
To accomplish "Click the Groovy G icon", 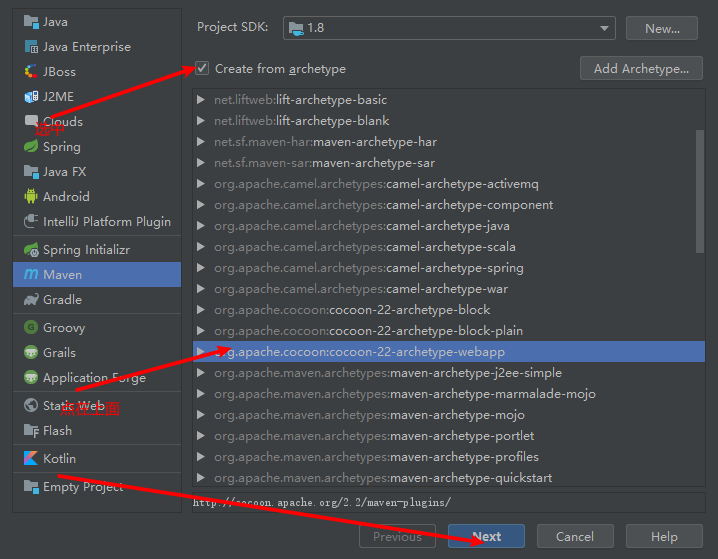I will pos(31,327).
